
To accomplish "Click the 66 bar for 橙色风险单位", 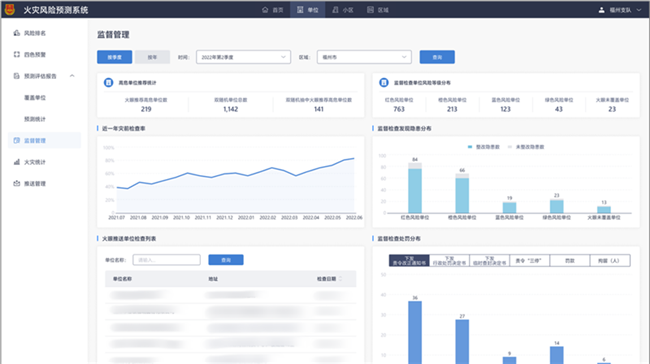I will point(462,193).
